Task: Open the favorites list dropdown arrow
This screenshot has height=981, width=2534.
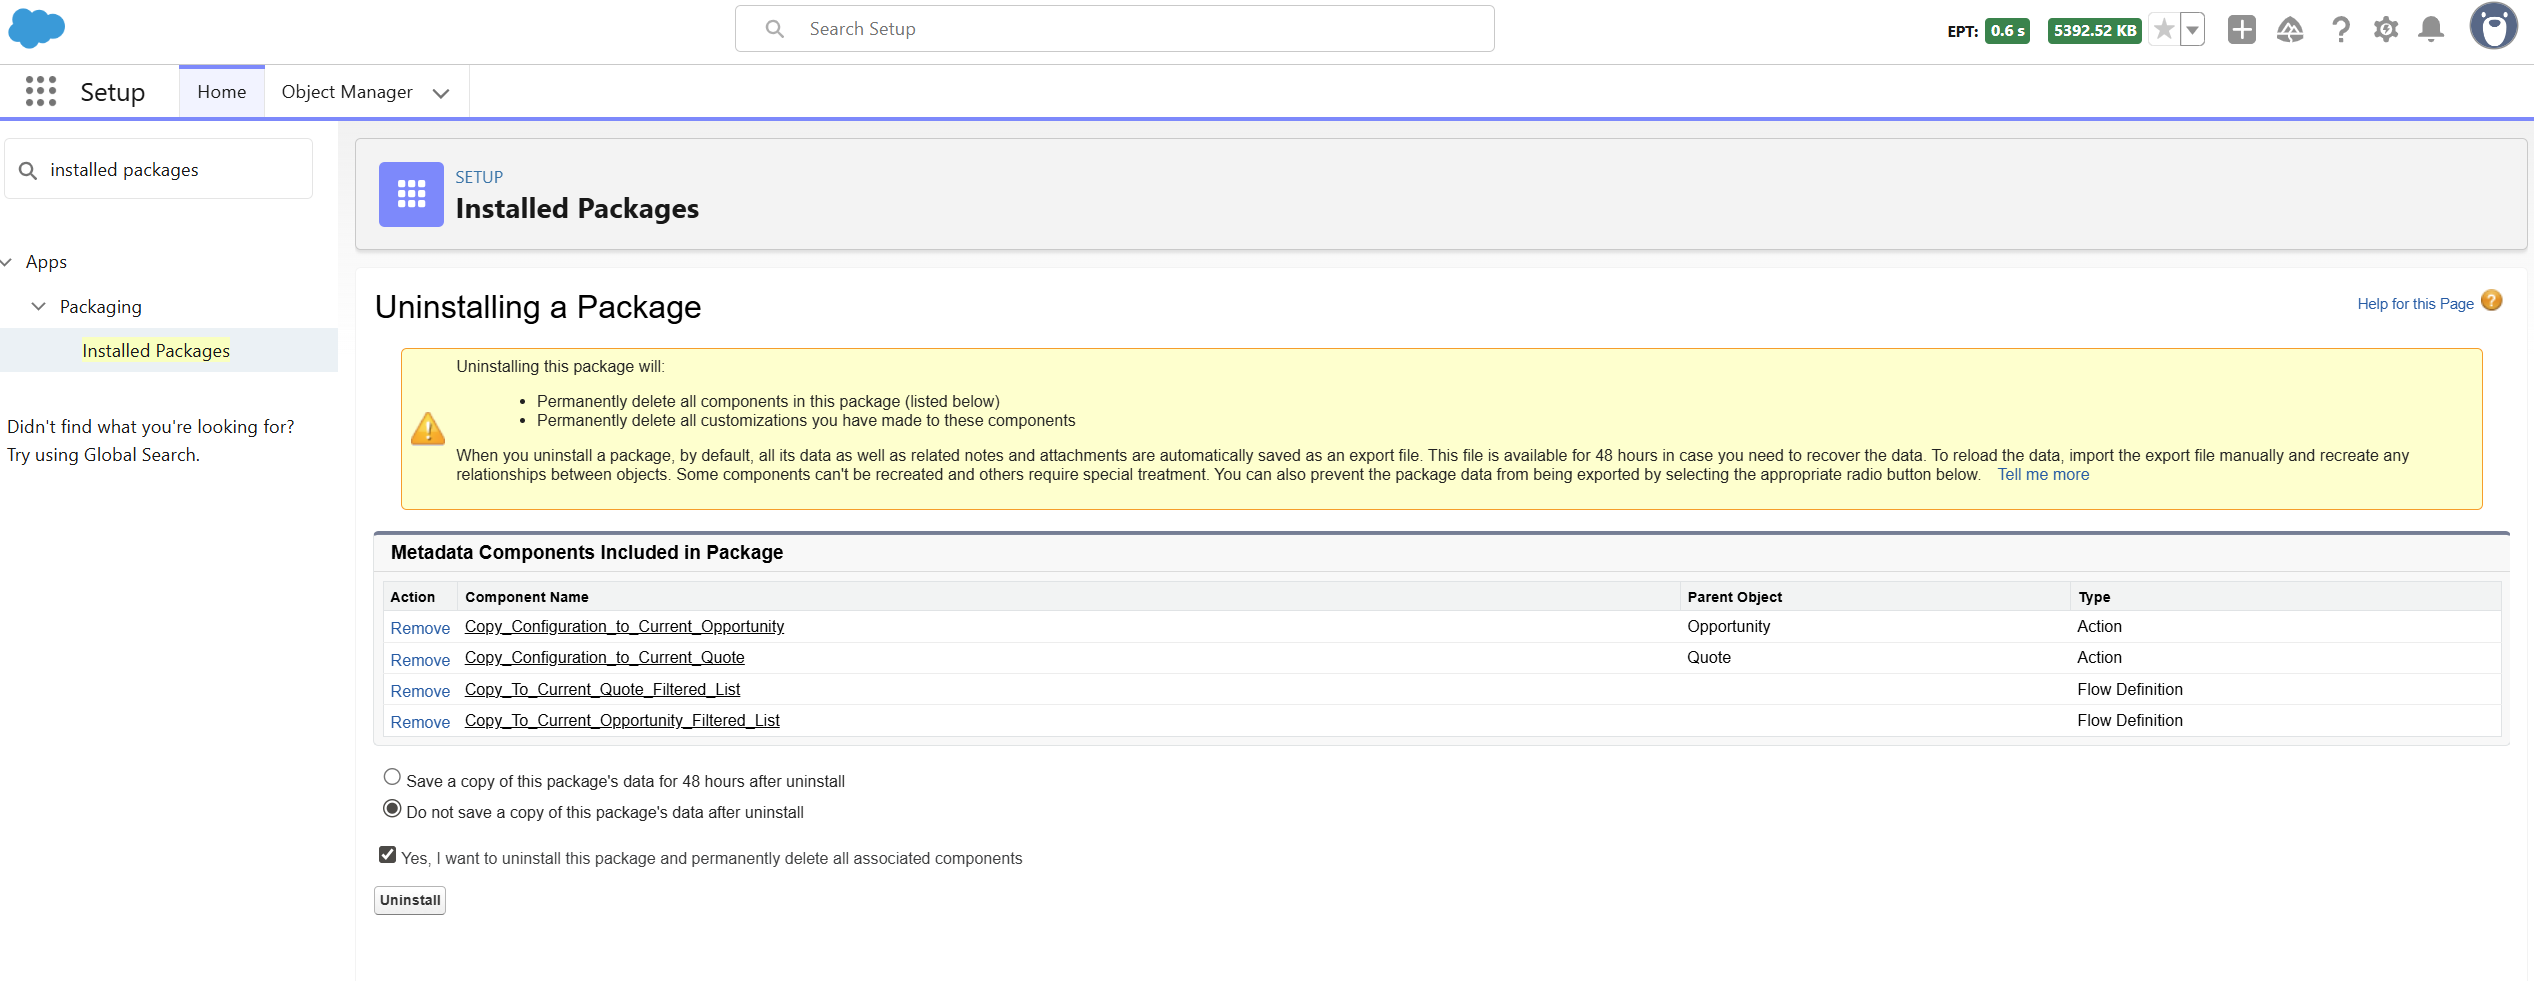Action: pos(2192,30)
